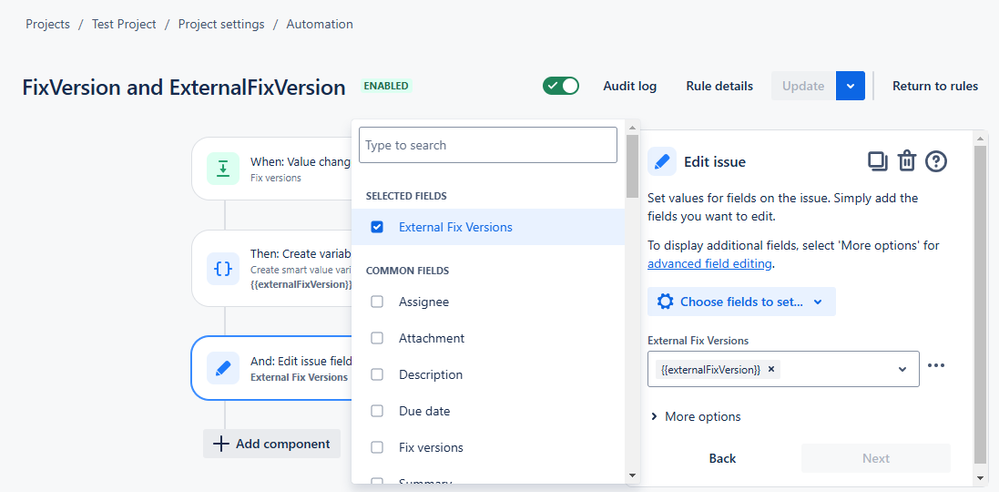Viewport: 999px width, 492px height.
Task: Check the Assignee field checkbox
Action: 377,301
